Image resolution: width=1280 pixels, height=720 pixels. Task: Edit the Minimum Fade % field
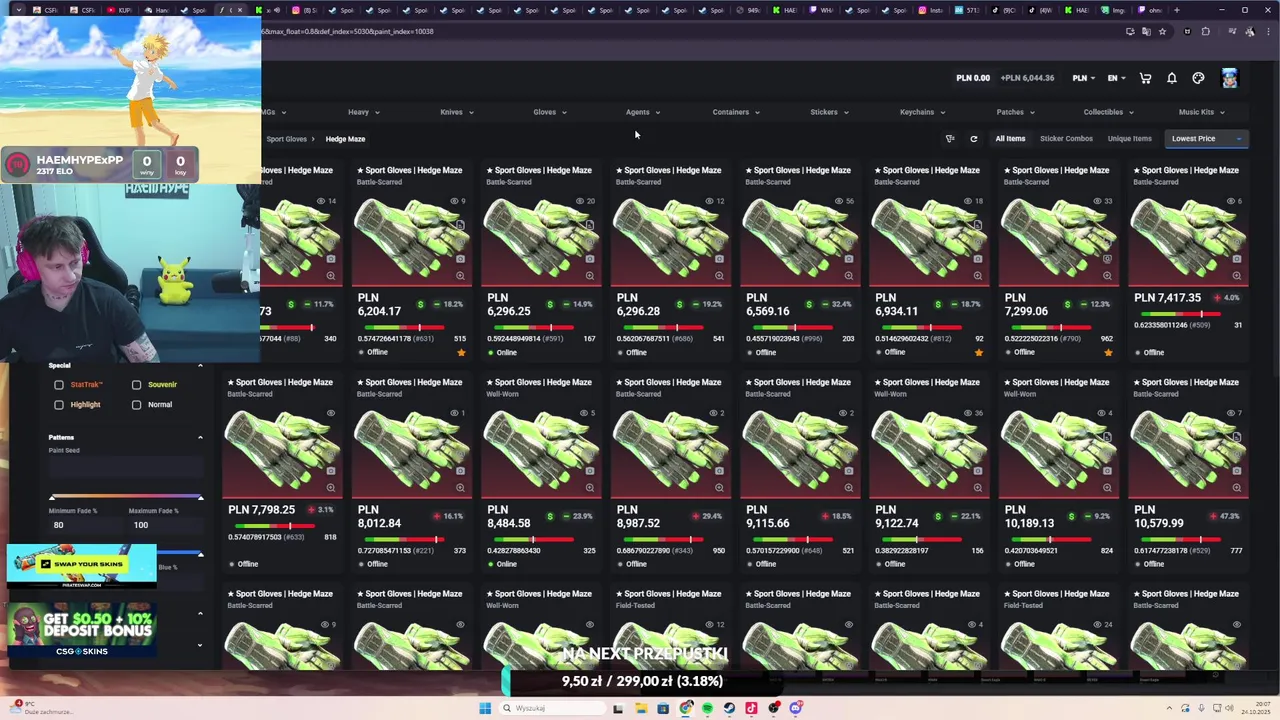[86, 525]
